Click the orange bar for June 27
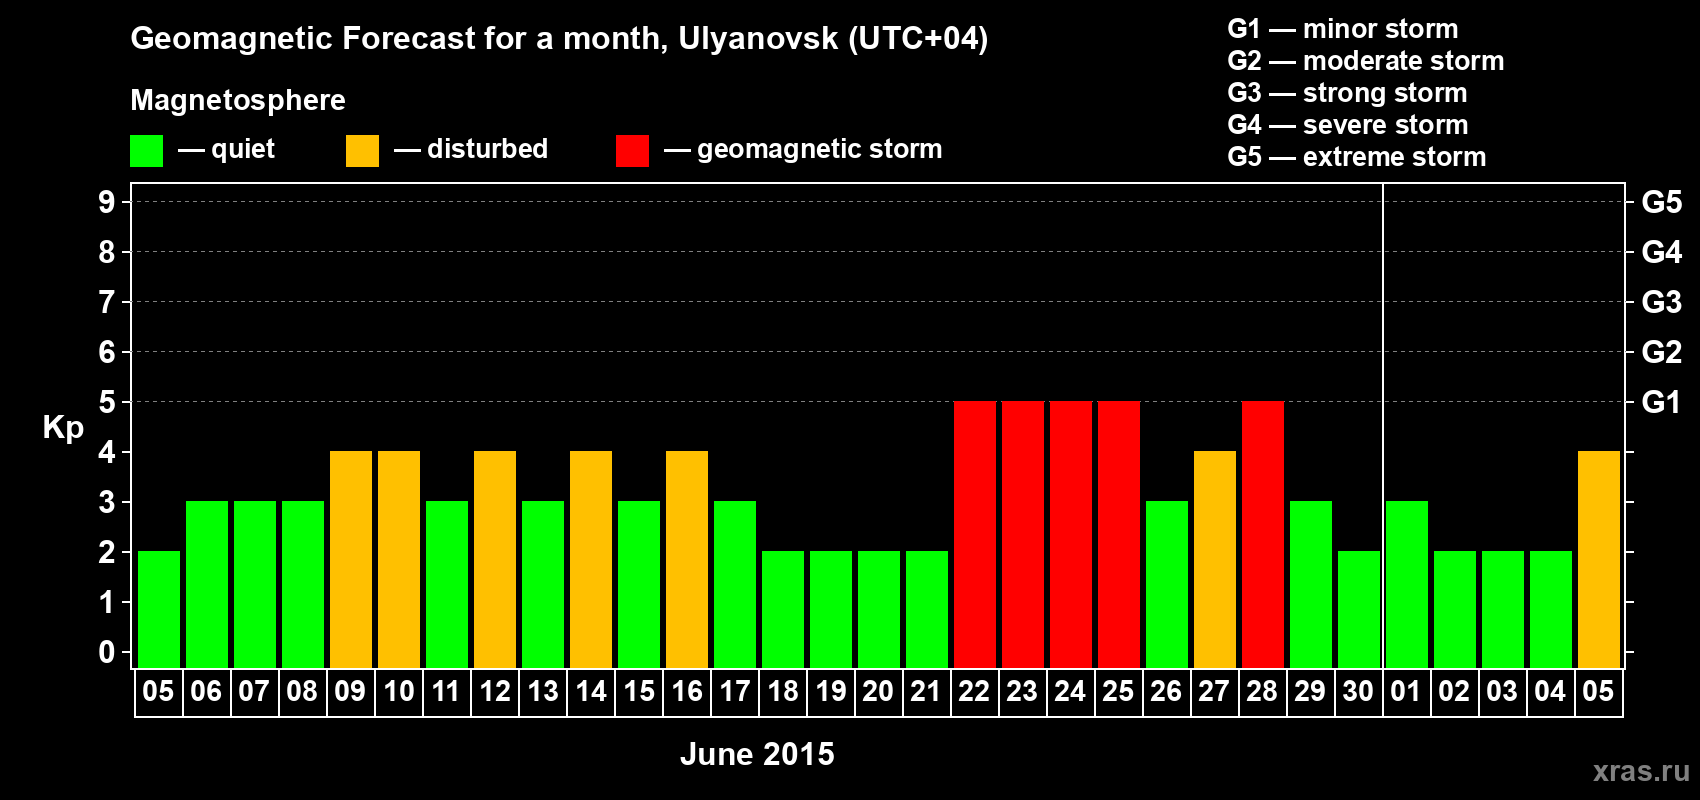Viewport: 1700px width, 800px height. (1215, 560)
